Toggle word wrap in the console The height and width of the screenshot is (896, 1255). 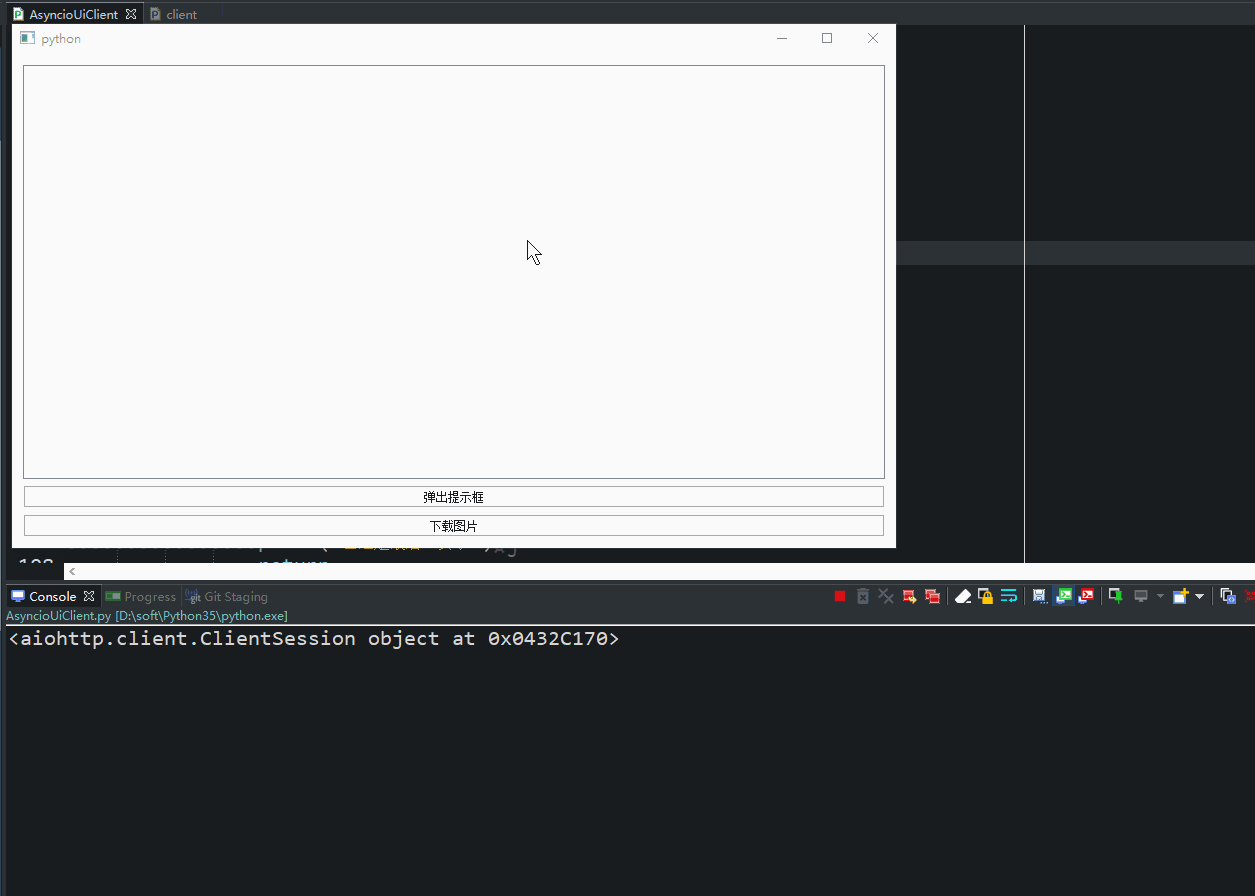(1008, 595)
